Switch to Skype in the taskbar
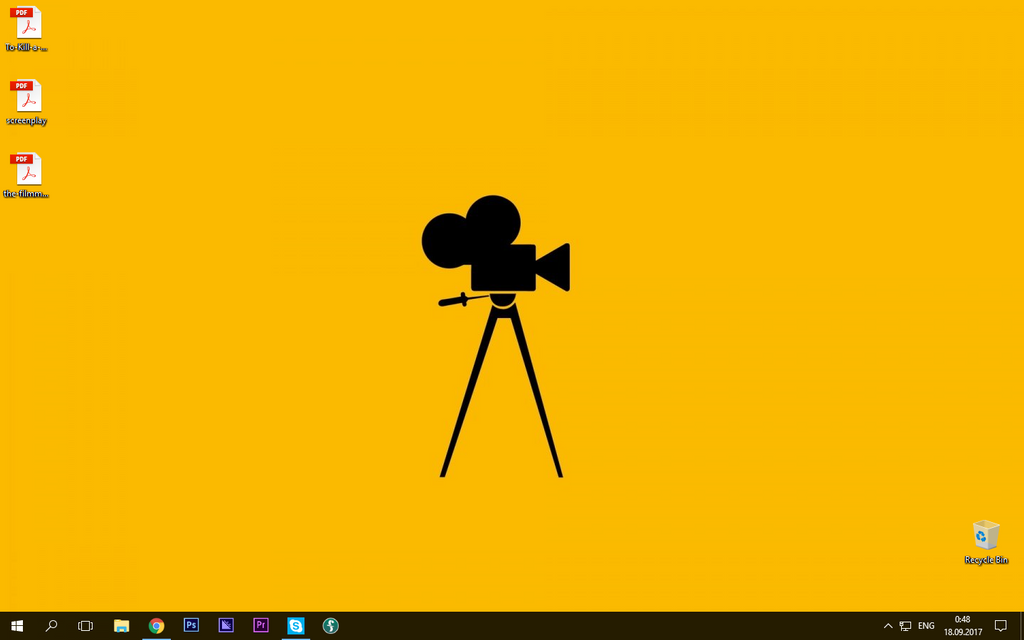 pos(296,626)
